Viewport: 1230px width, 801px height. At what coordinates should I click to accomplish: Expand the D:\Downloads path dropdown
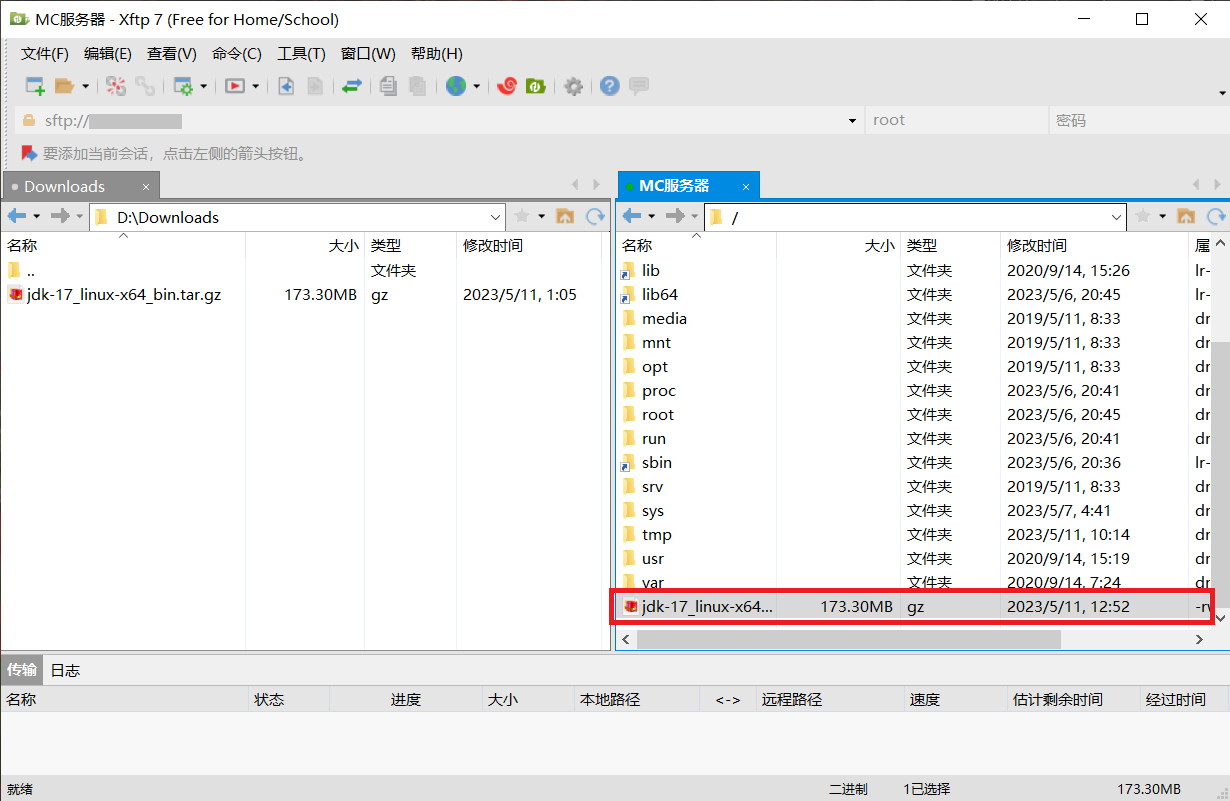tap(496, 217)
